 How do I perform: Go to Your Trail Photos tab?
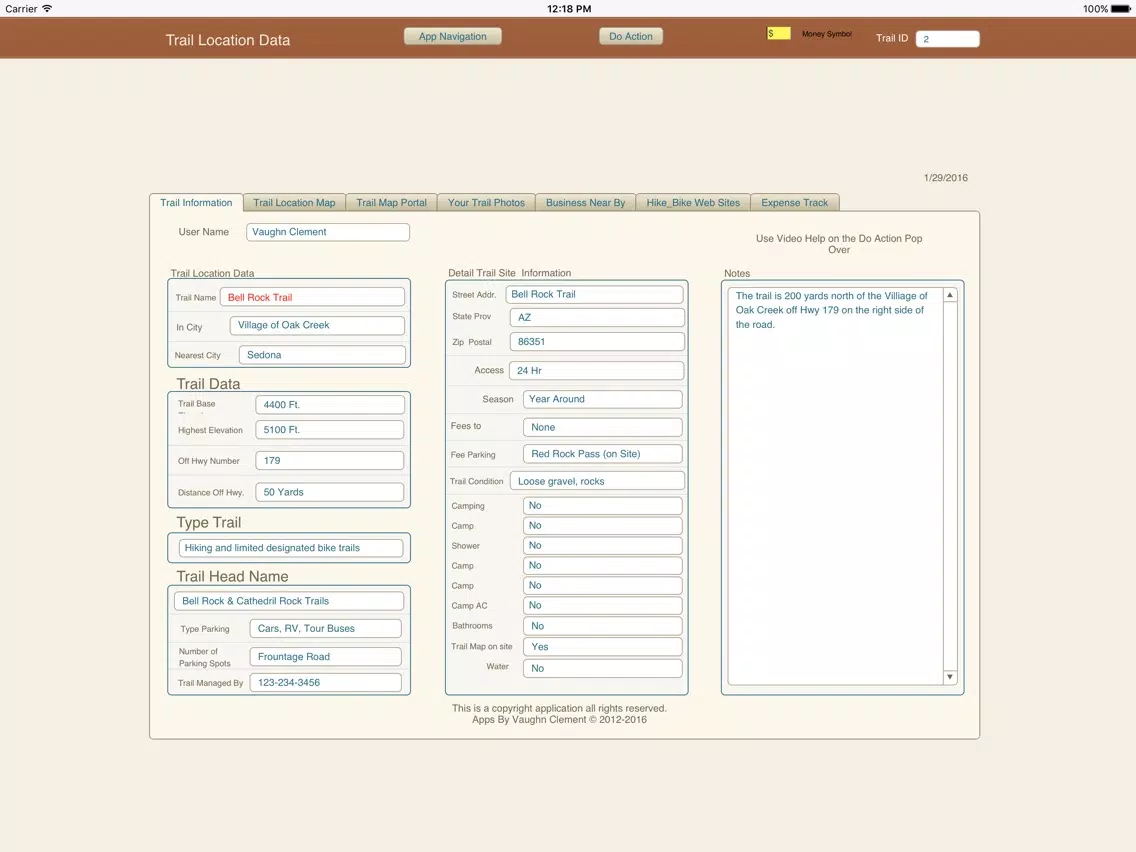486,203
